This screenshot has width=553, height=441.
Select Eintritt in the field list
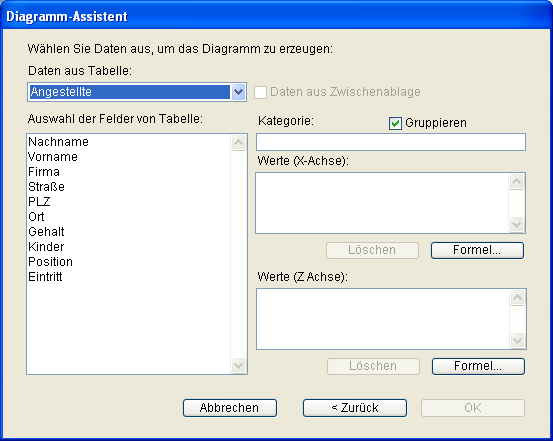tap(45, 277)
